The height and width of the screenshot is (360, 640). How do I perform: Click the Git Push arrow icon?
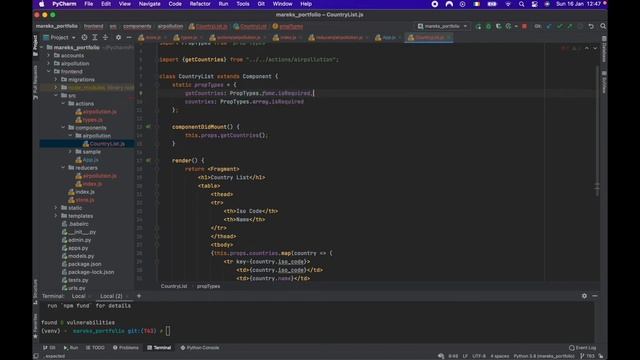(570, 26)
